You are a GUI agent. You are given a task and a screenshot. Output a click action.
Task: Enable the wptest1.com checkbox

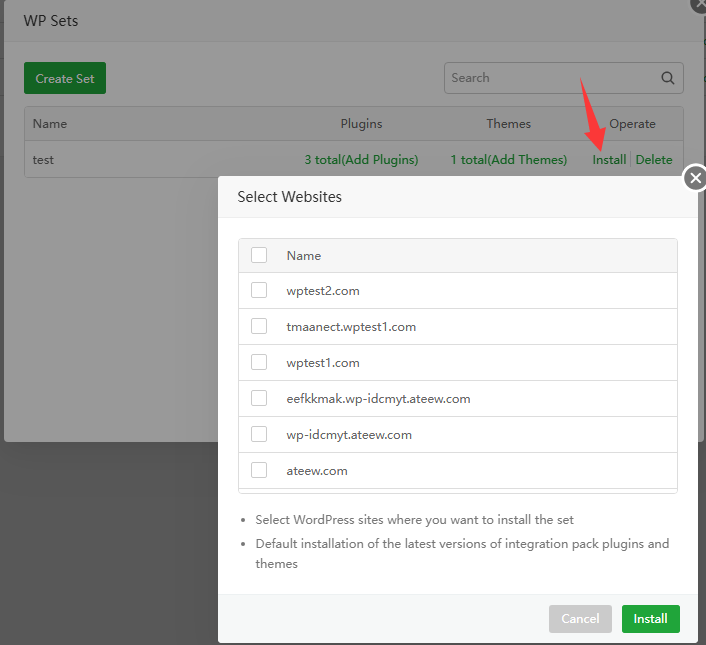pyautogui.click(x=259, y=362)
